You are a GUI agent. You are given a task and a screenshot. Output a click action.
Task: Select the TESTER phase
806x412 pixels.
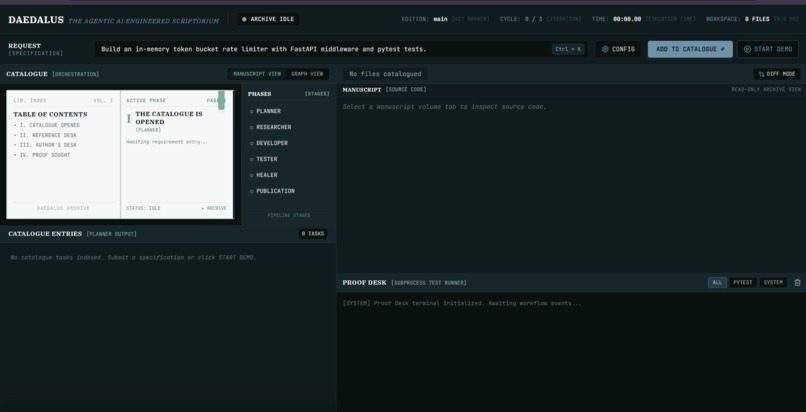[x=264, y=159]
